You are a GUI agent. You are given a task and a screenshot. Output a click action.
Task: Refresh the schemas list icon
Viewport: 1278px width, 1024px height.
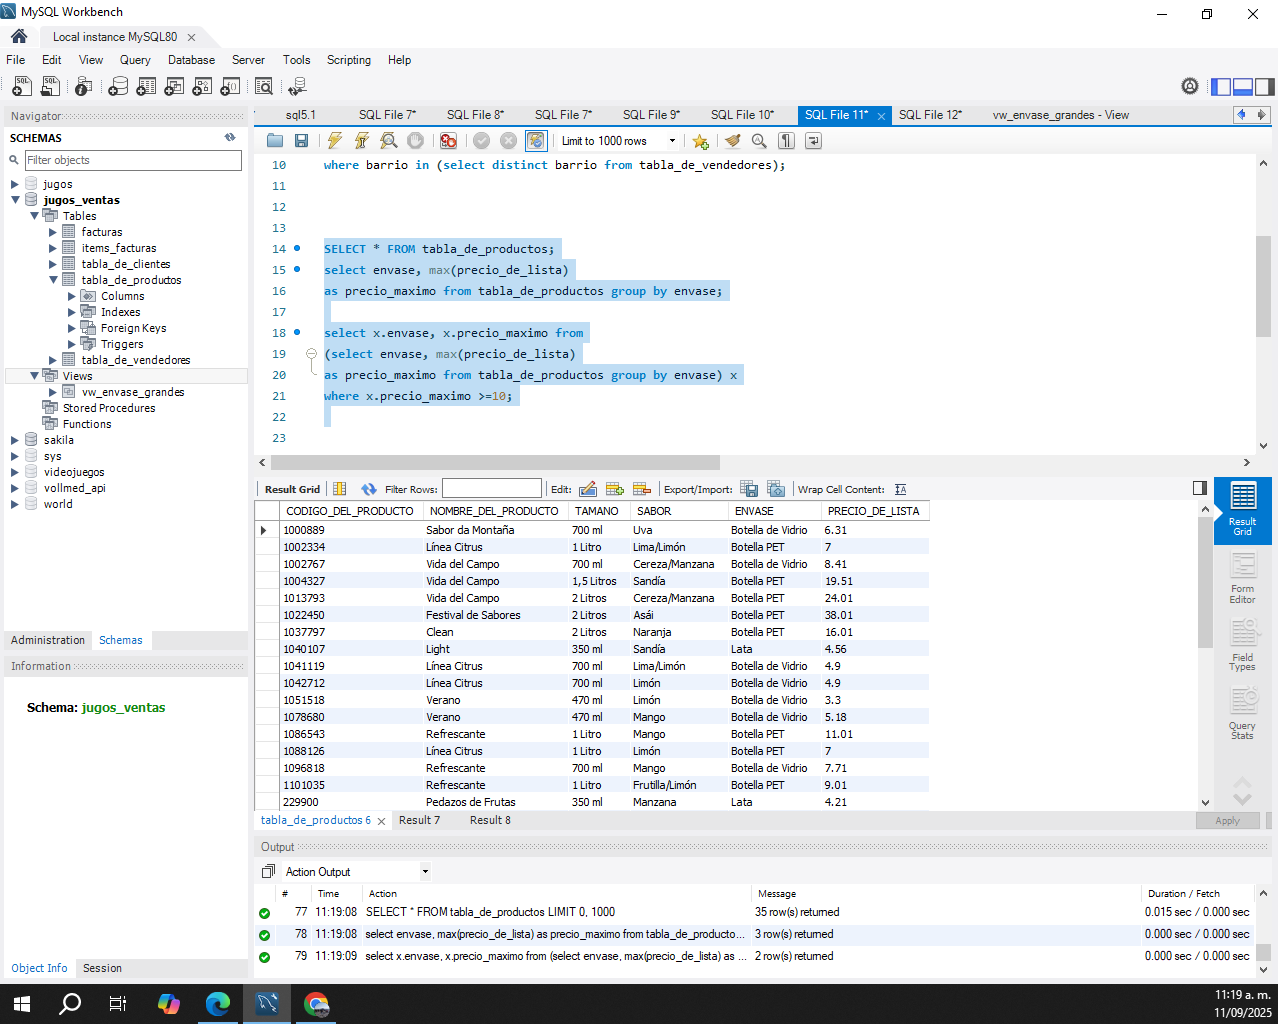[230, 138]
